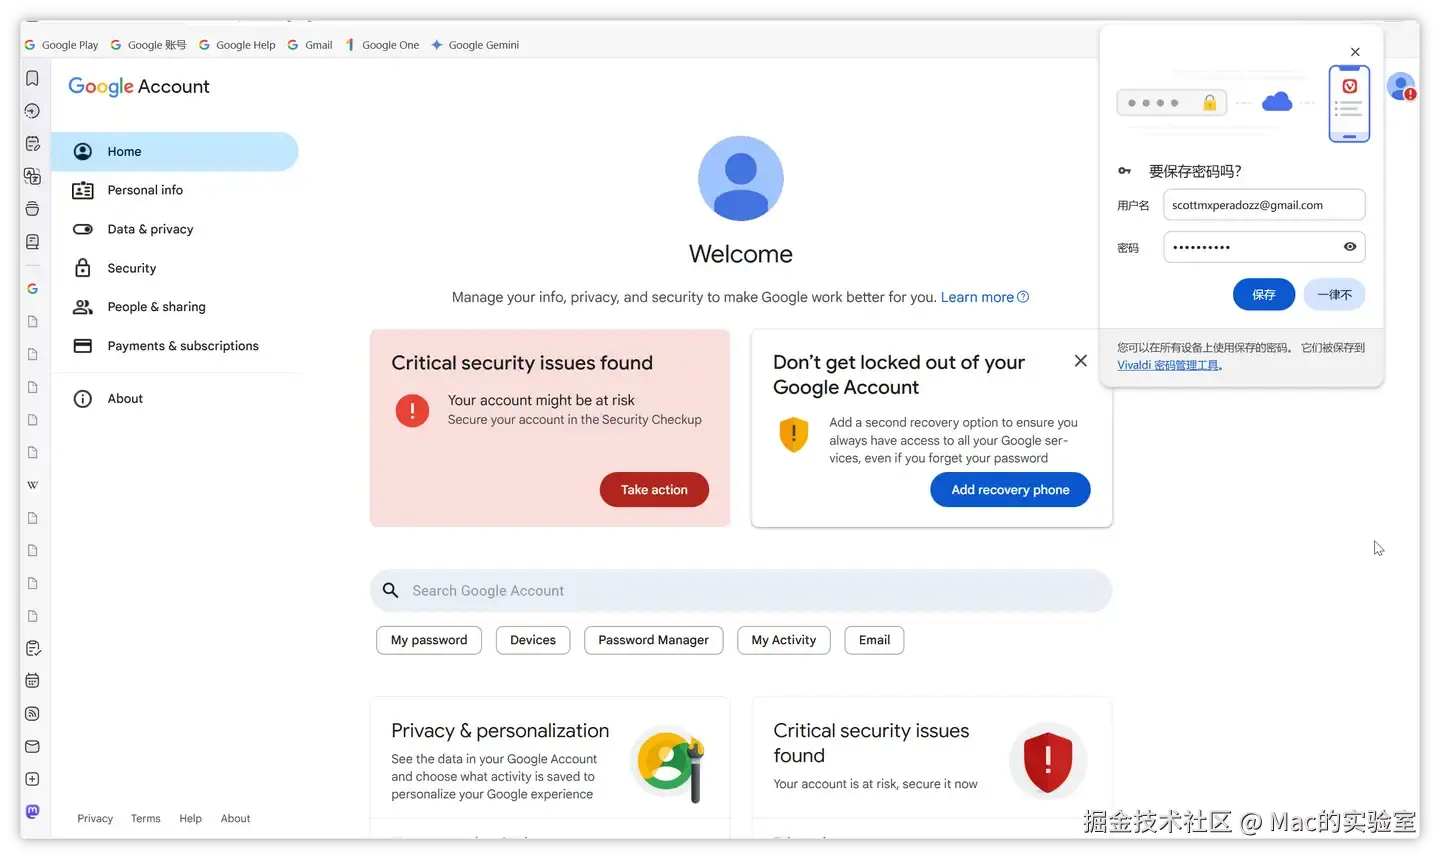Click the large Welcome profile picture
Image resolution: width=1440 pixels, height=859 pixels.
(x=741, y=179)
